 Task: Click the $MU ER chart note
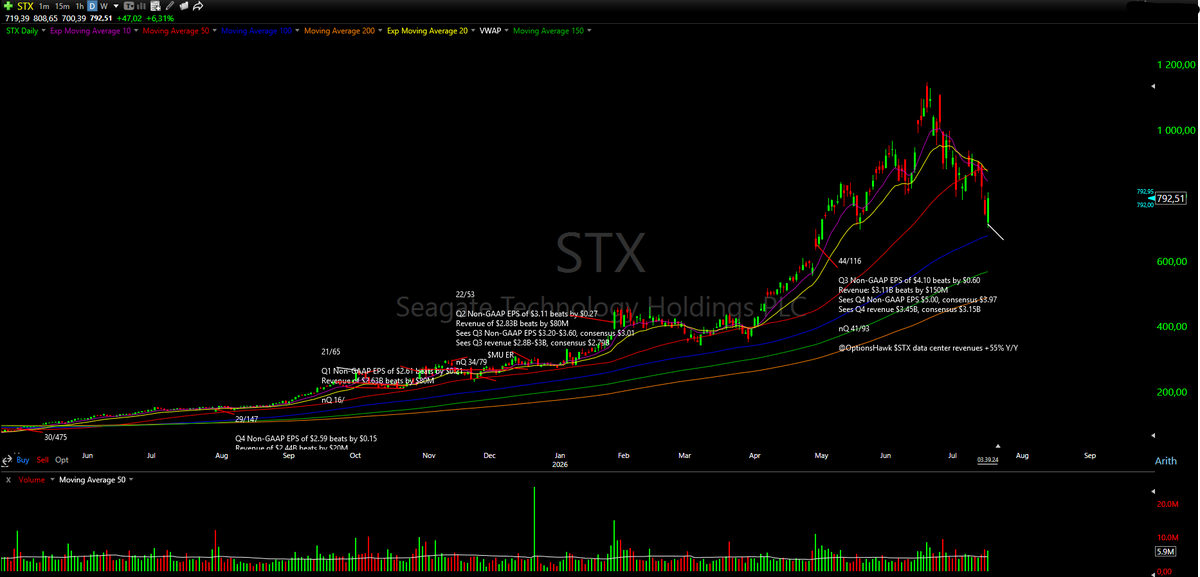[501, 355]
